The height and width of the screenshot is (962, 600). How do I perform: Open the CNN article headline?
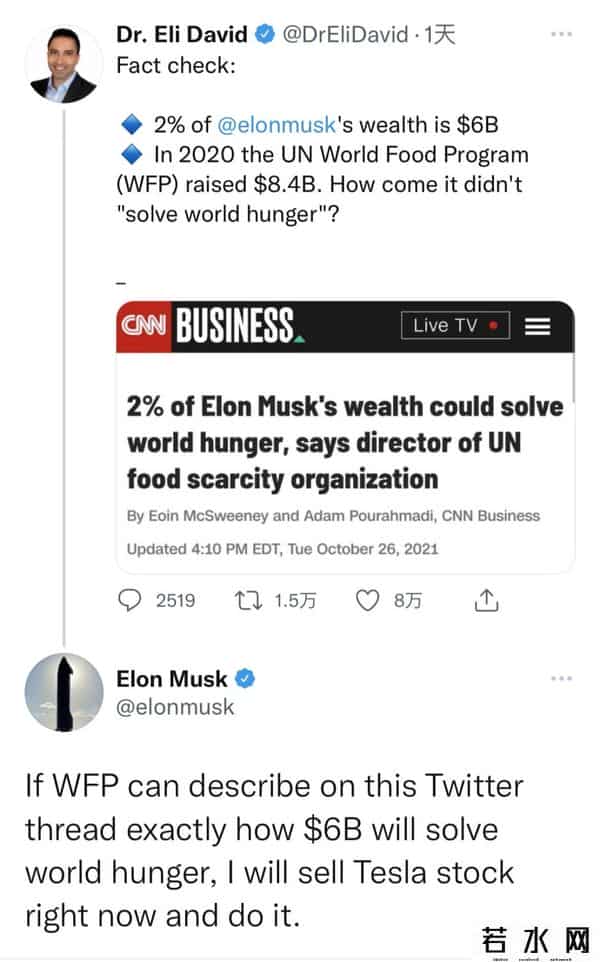(x=344, y=443)
